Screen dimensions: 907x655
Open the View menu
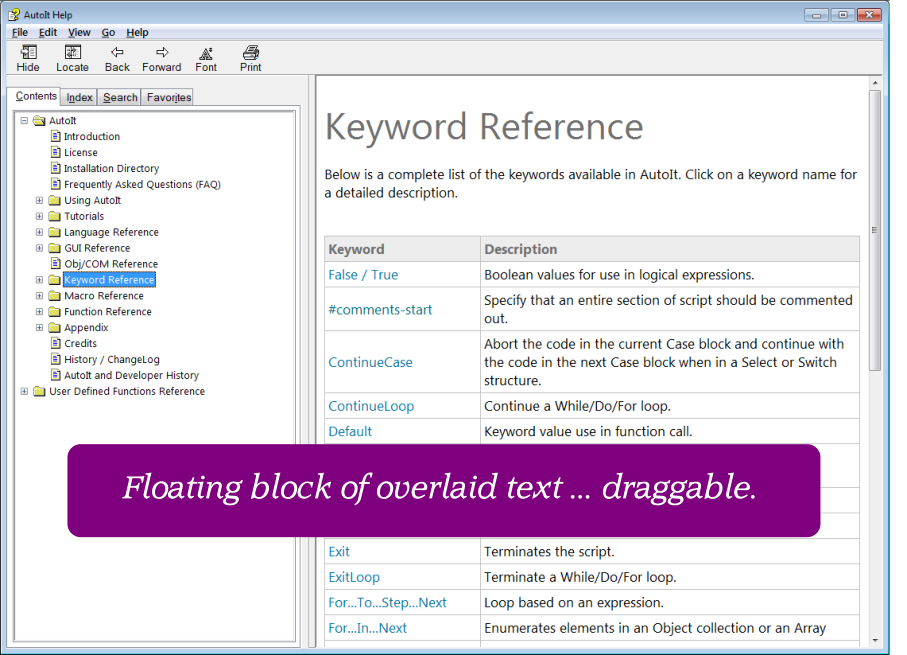pyautogui.click(x=79, y=33)
